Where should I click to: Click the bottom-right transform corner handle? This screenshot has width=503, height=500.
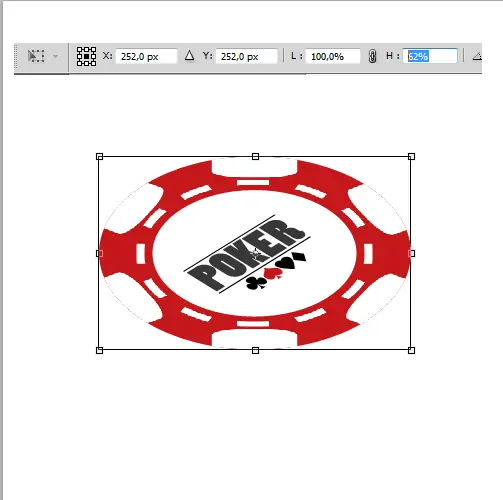[411, 350]
